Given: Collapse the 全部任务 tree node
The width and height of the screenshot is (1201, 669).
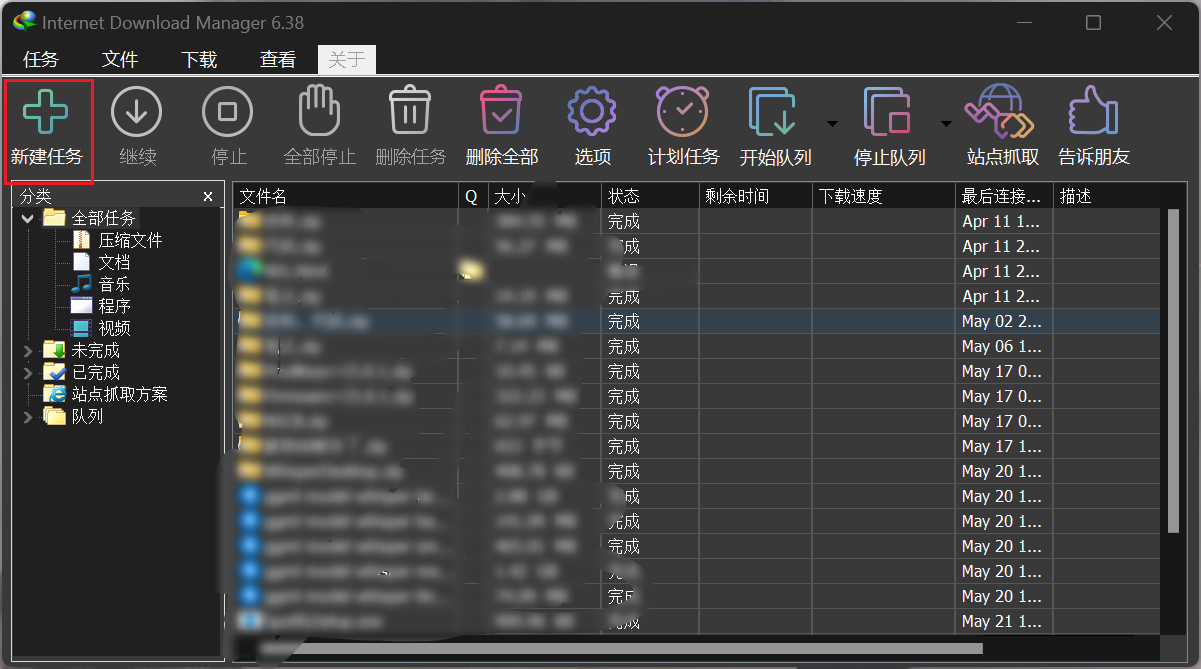Looking at the screenshot, I should 28,218.
